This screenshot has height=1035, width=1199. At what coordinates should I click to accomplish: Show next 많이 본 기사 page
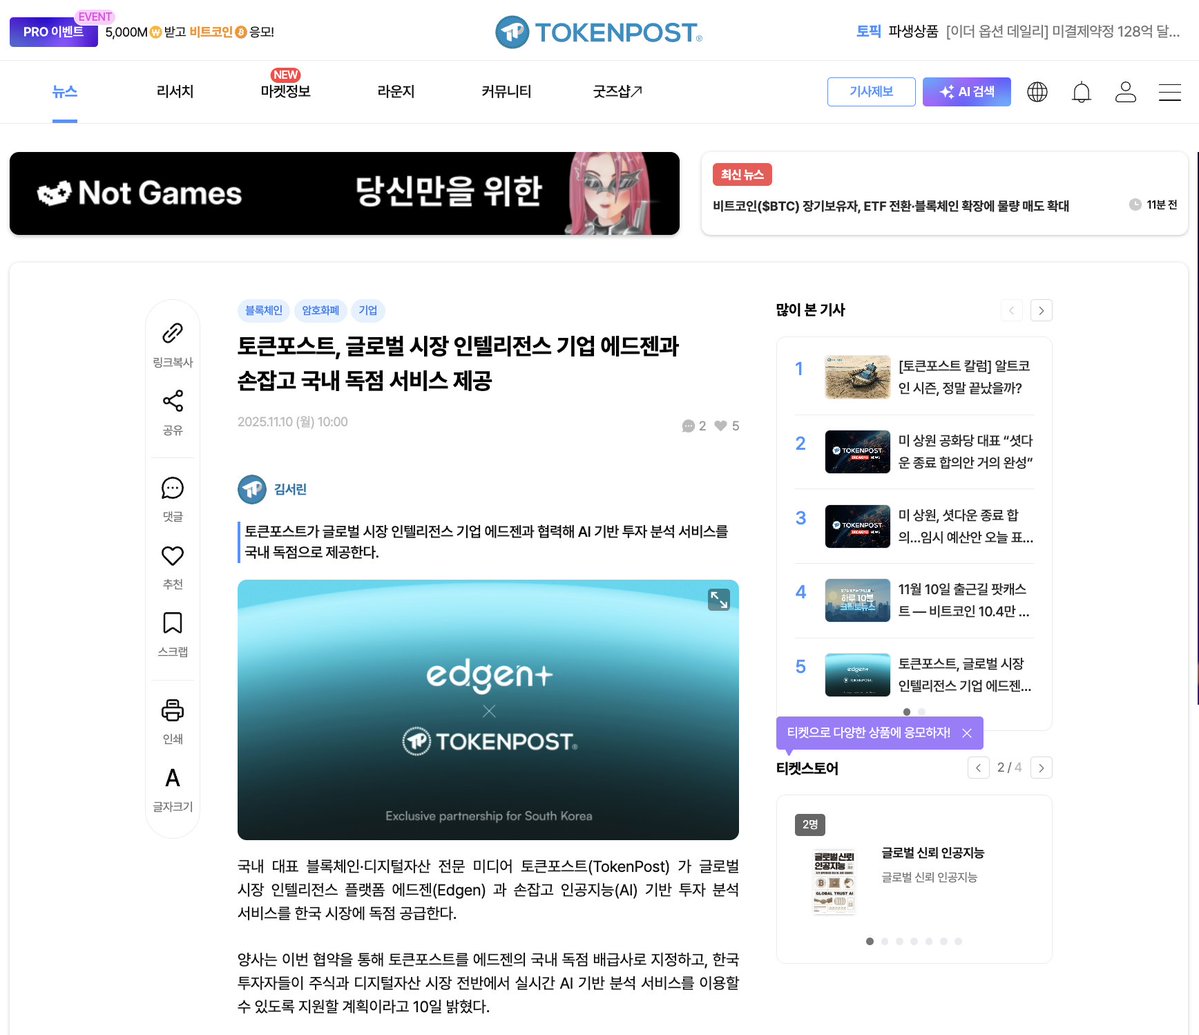pos(1041,310)
